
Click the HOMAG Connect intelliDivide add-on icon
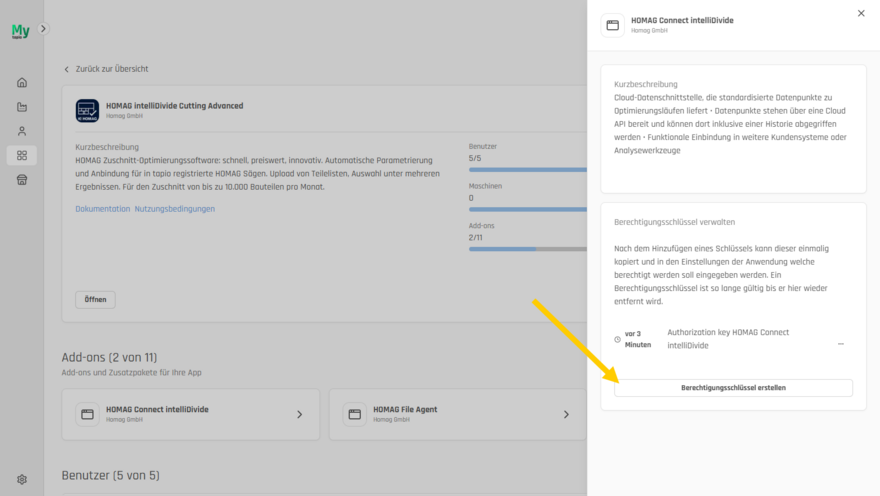point(88,414)
